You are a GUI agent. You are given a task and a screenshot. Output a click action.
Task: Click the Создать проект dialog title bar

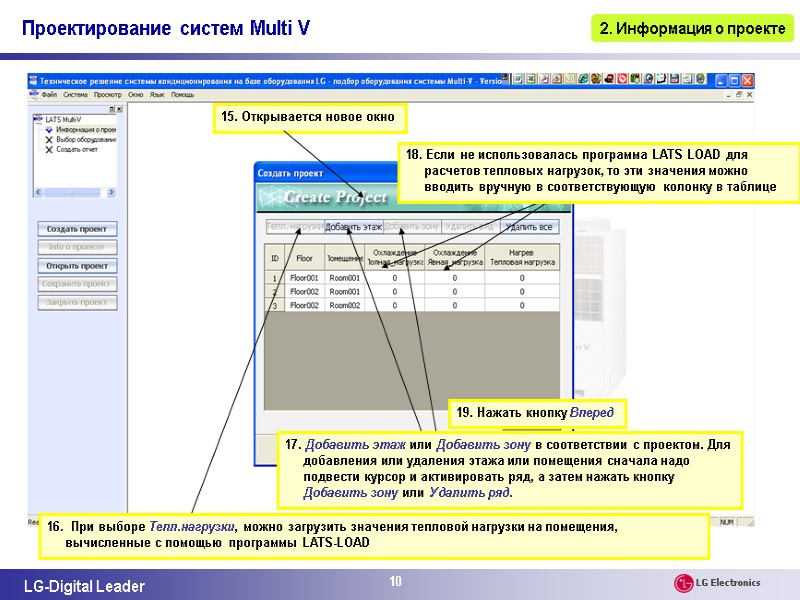(x=327, y=173)
